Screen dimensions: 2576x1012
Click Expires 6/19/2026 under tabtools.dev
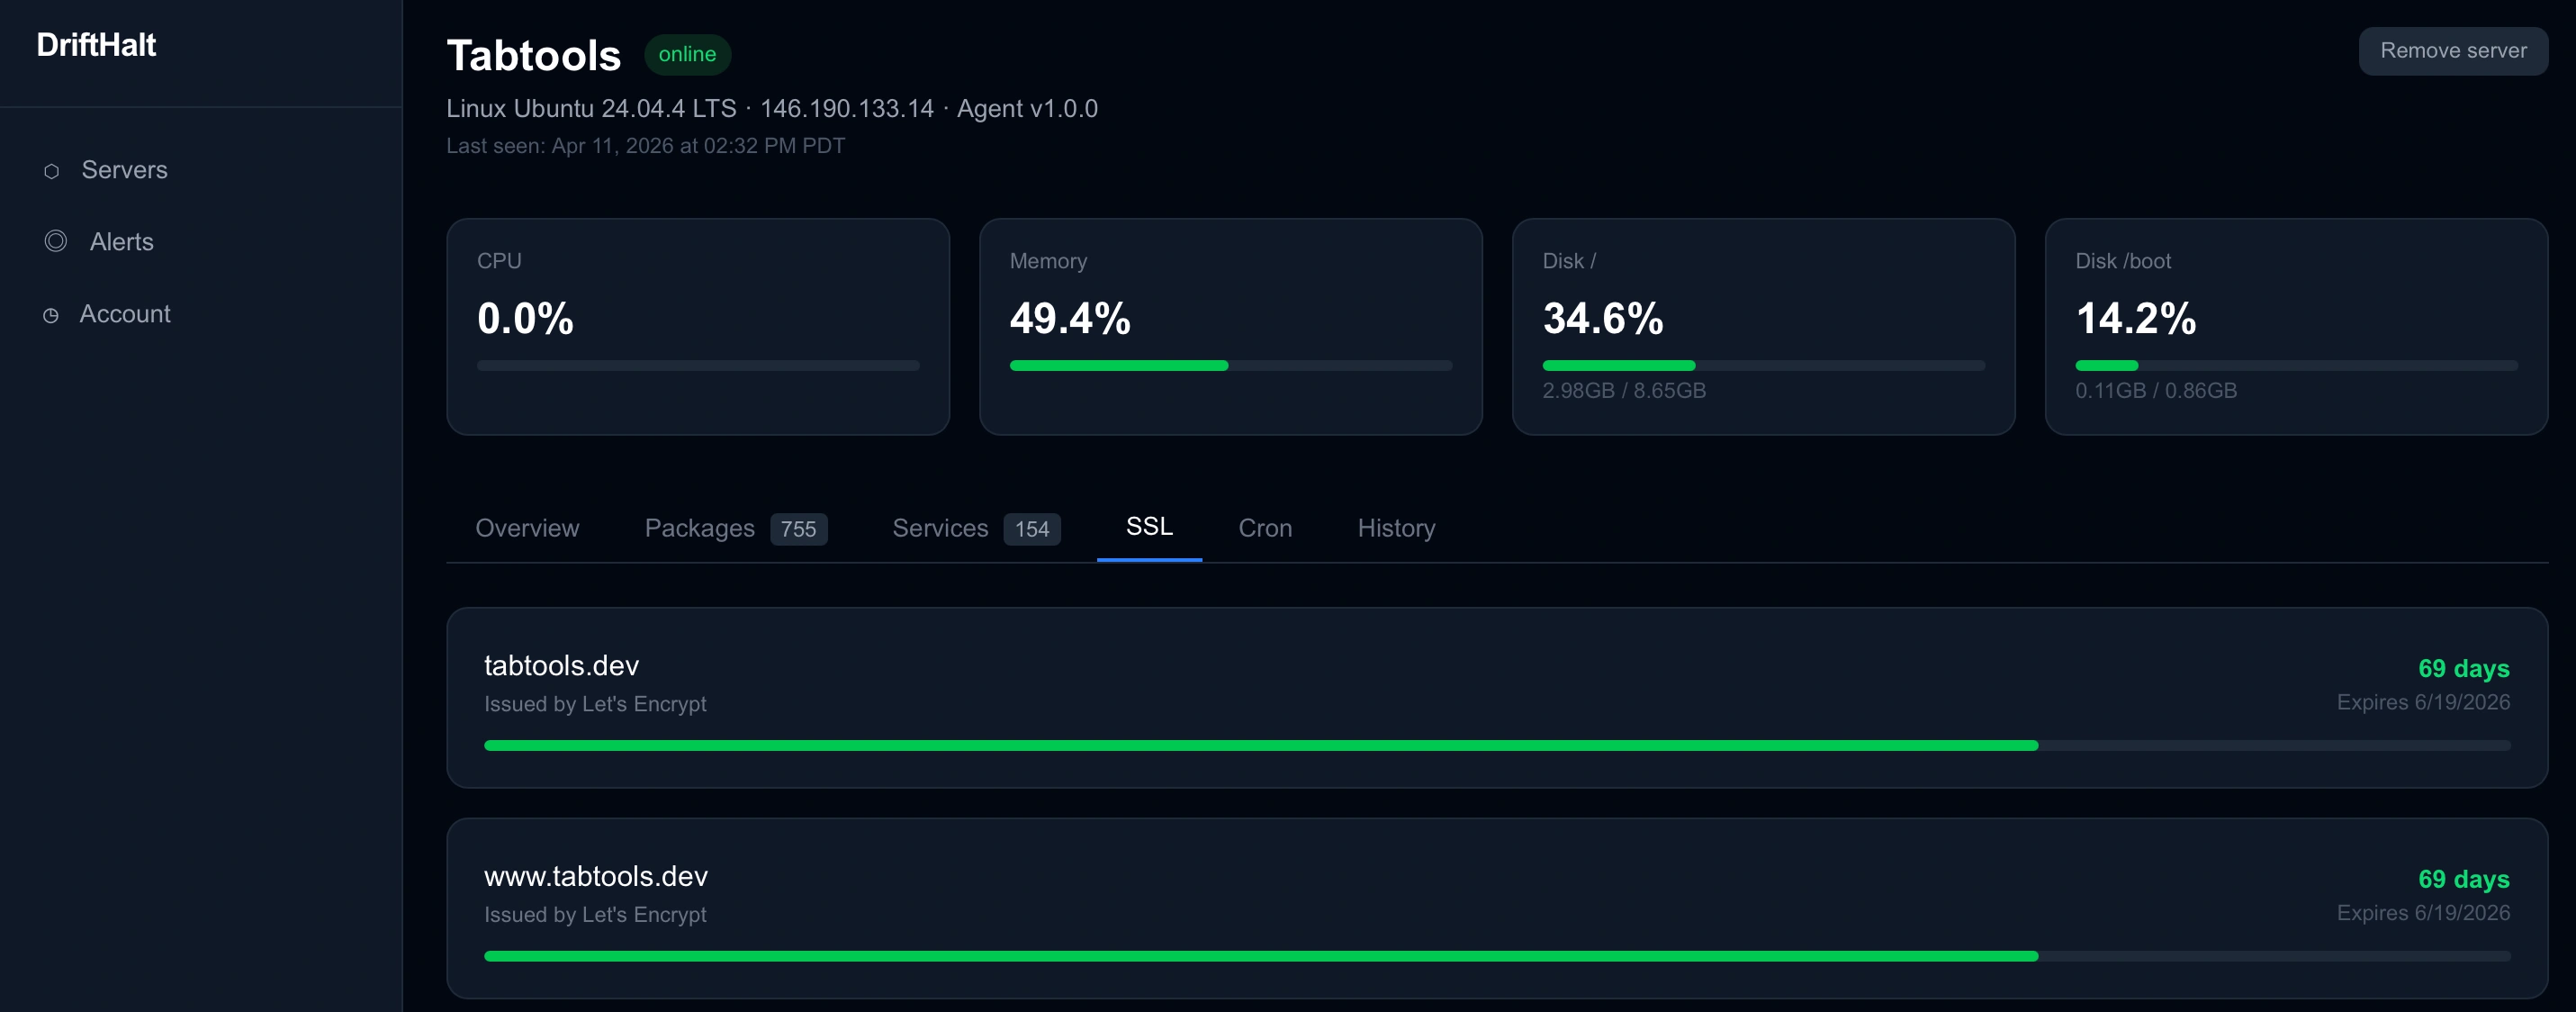(x=2423, y=703)
